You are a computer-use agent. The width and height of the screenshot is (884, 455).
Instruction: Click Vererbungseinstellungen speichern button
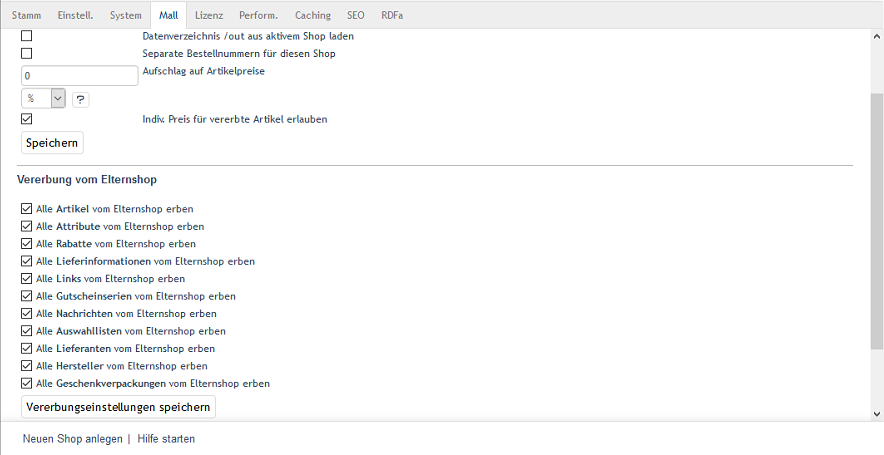tap(118, 407)
